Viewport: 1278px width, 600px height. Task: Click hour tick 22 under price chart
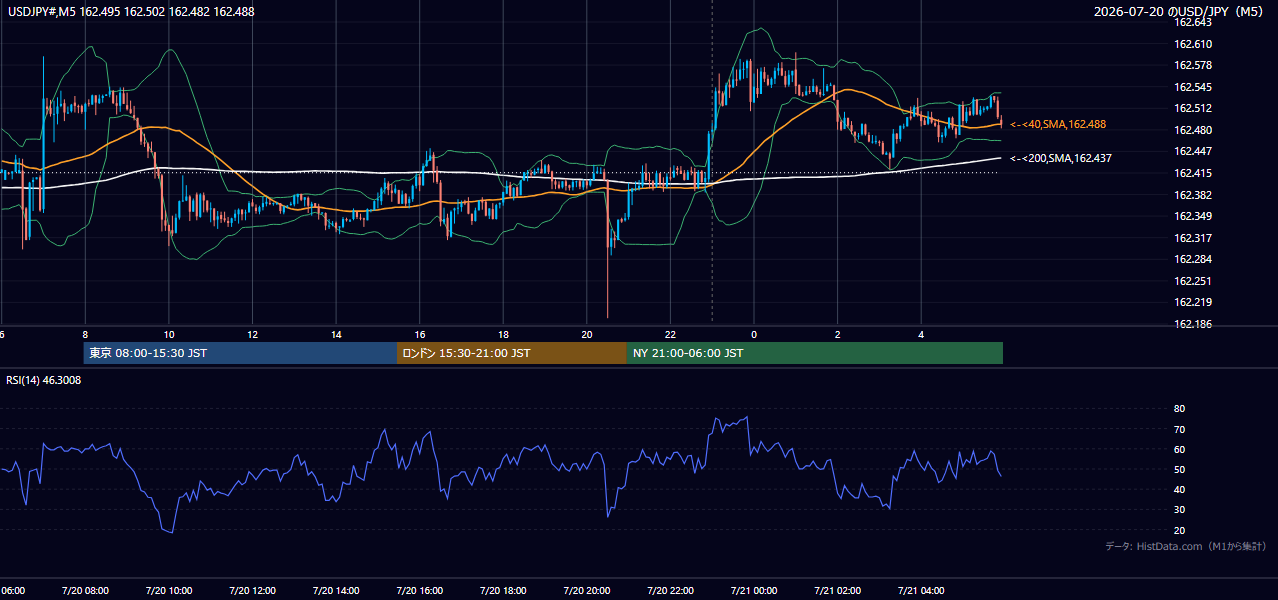[x=670, y=335]
